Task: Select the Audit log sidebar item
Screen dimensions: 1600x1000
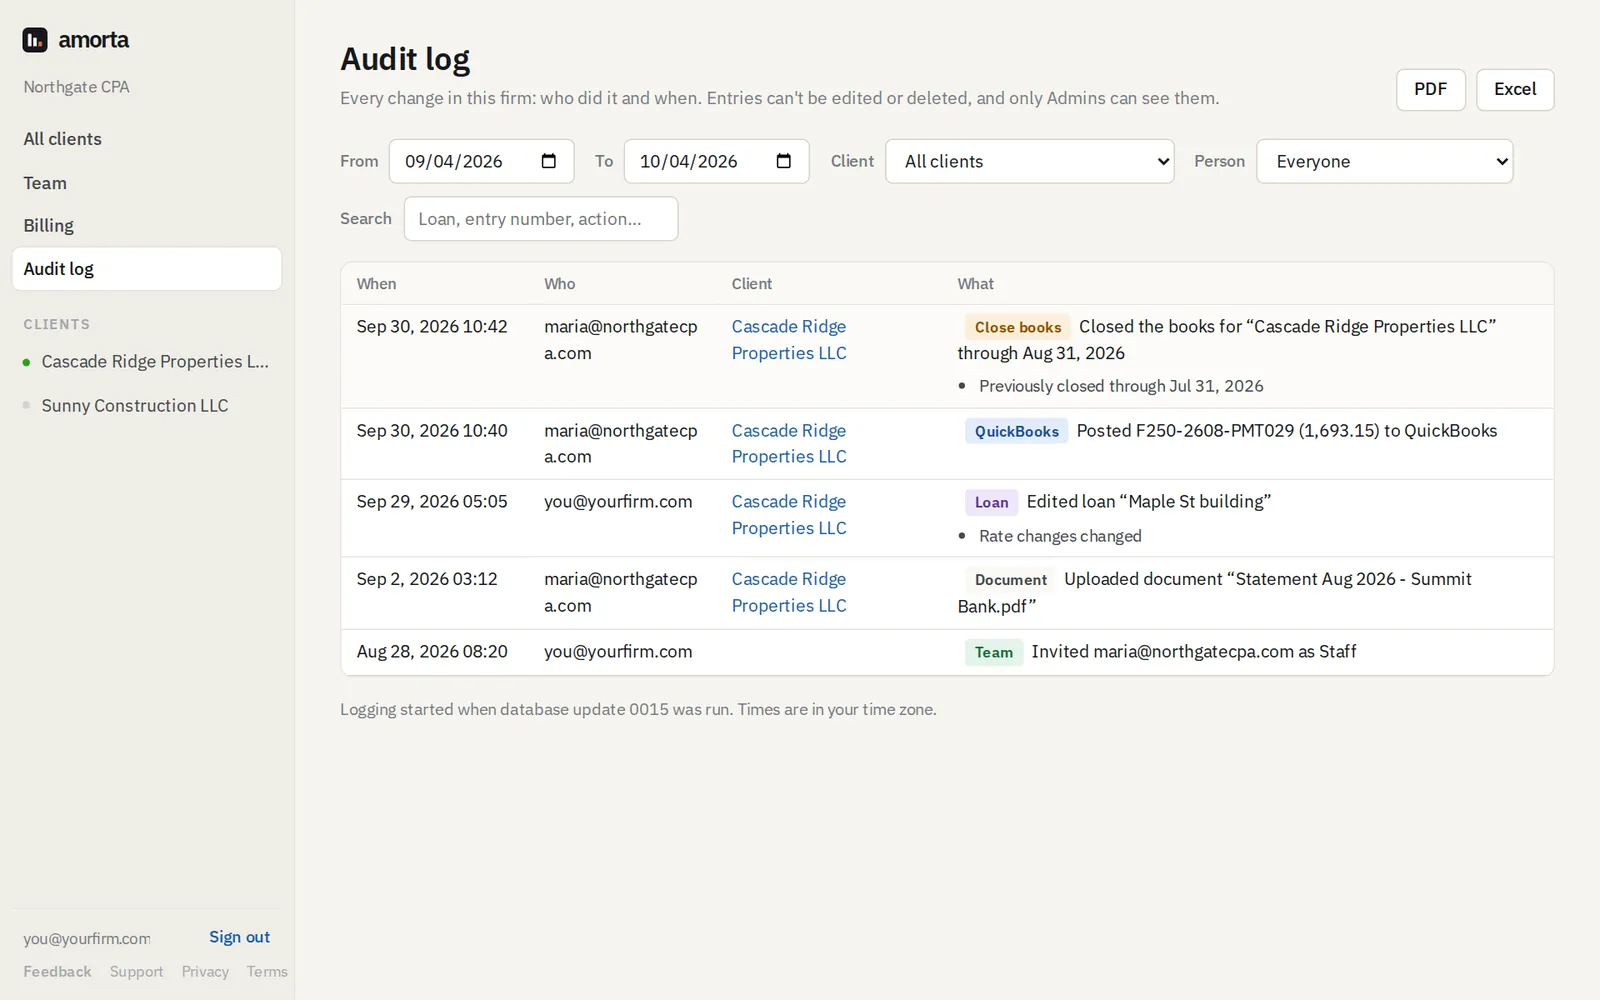Action: tap(147, 269)
